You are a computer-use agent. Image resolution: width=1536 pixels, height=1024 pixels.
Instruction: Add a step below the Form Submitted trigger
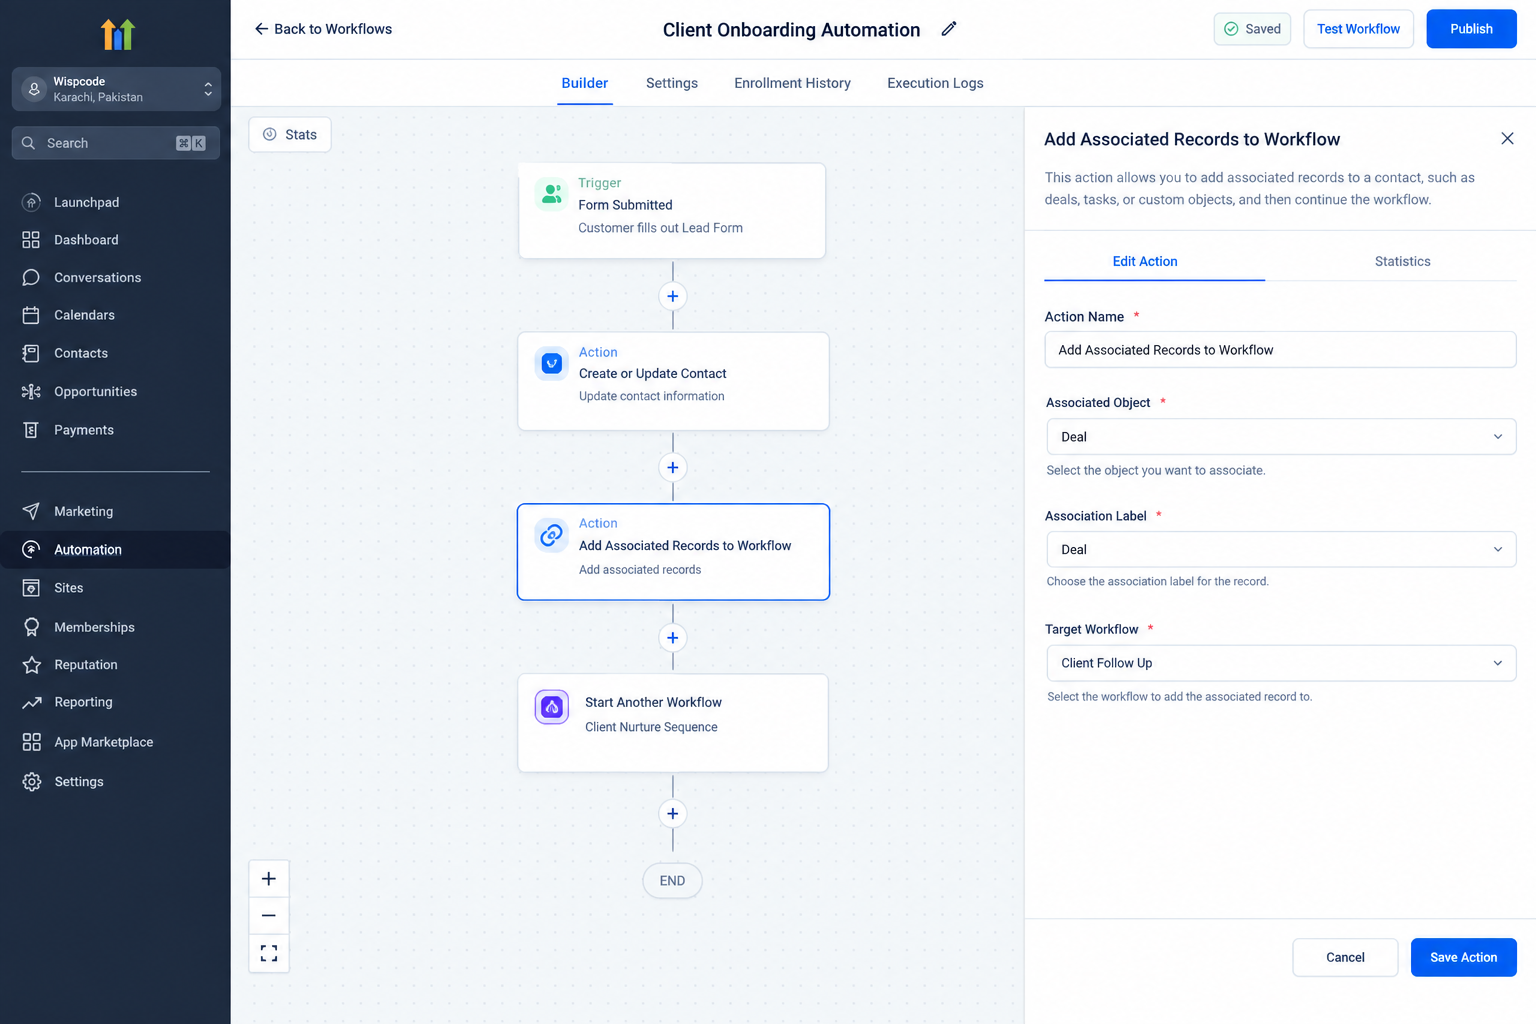click(673, 296)
